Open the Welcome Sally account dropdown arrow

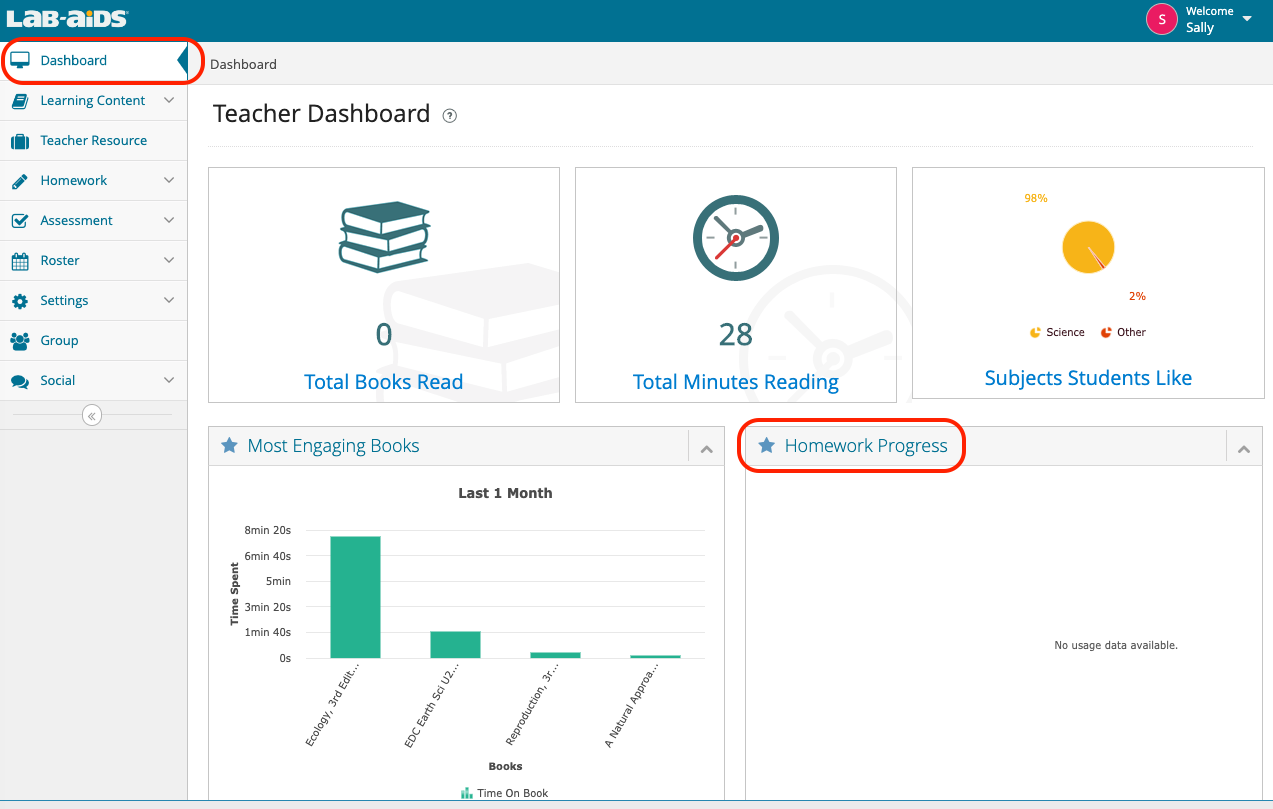(x=1246, y=19)
